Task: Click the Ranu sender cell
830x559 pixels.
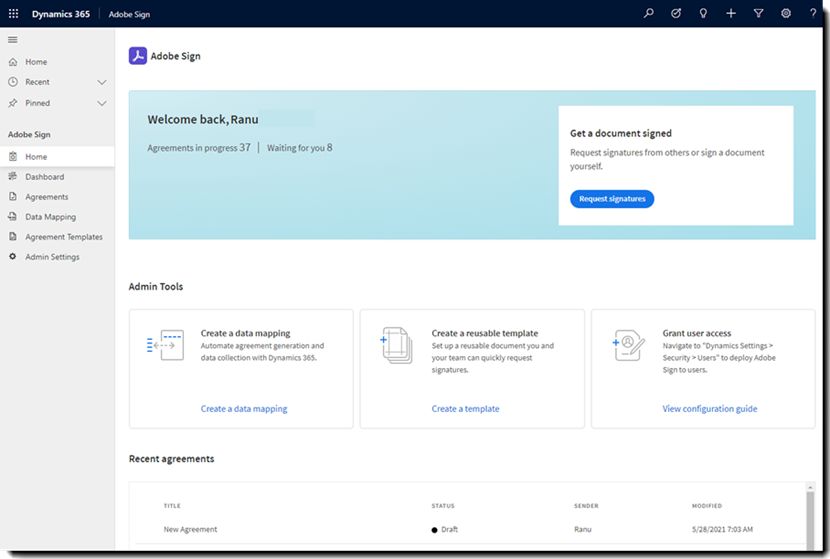Action: click(x=582, y=529)
